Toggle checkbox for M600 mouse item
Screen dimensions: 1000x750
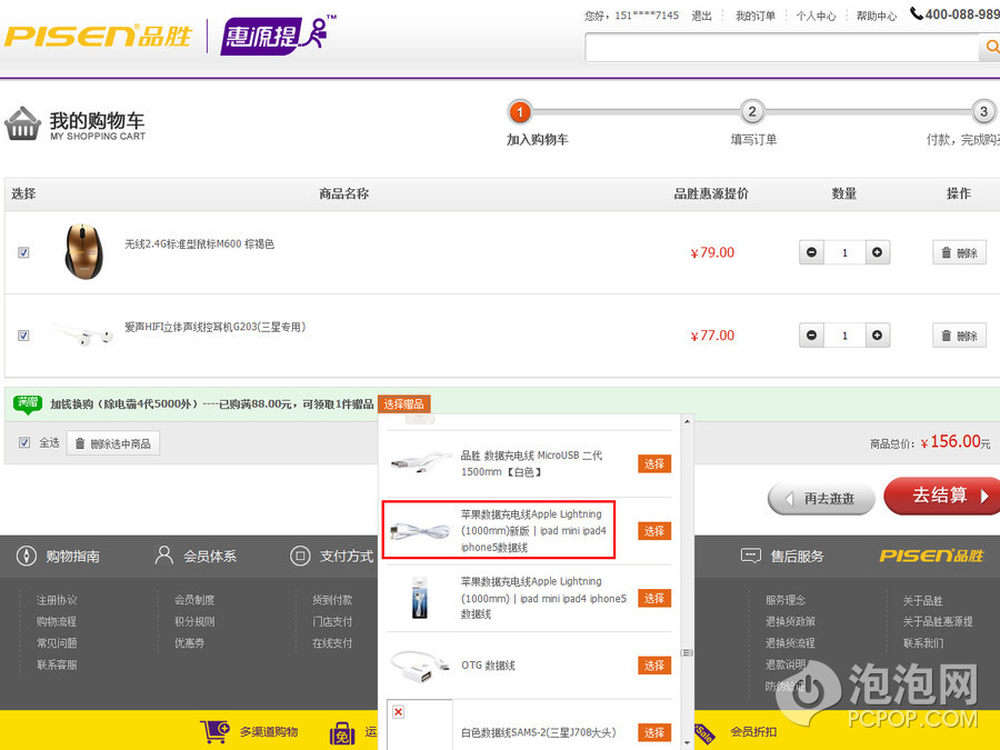(24, 253)
